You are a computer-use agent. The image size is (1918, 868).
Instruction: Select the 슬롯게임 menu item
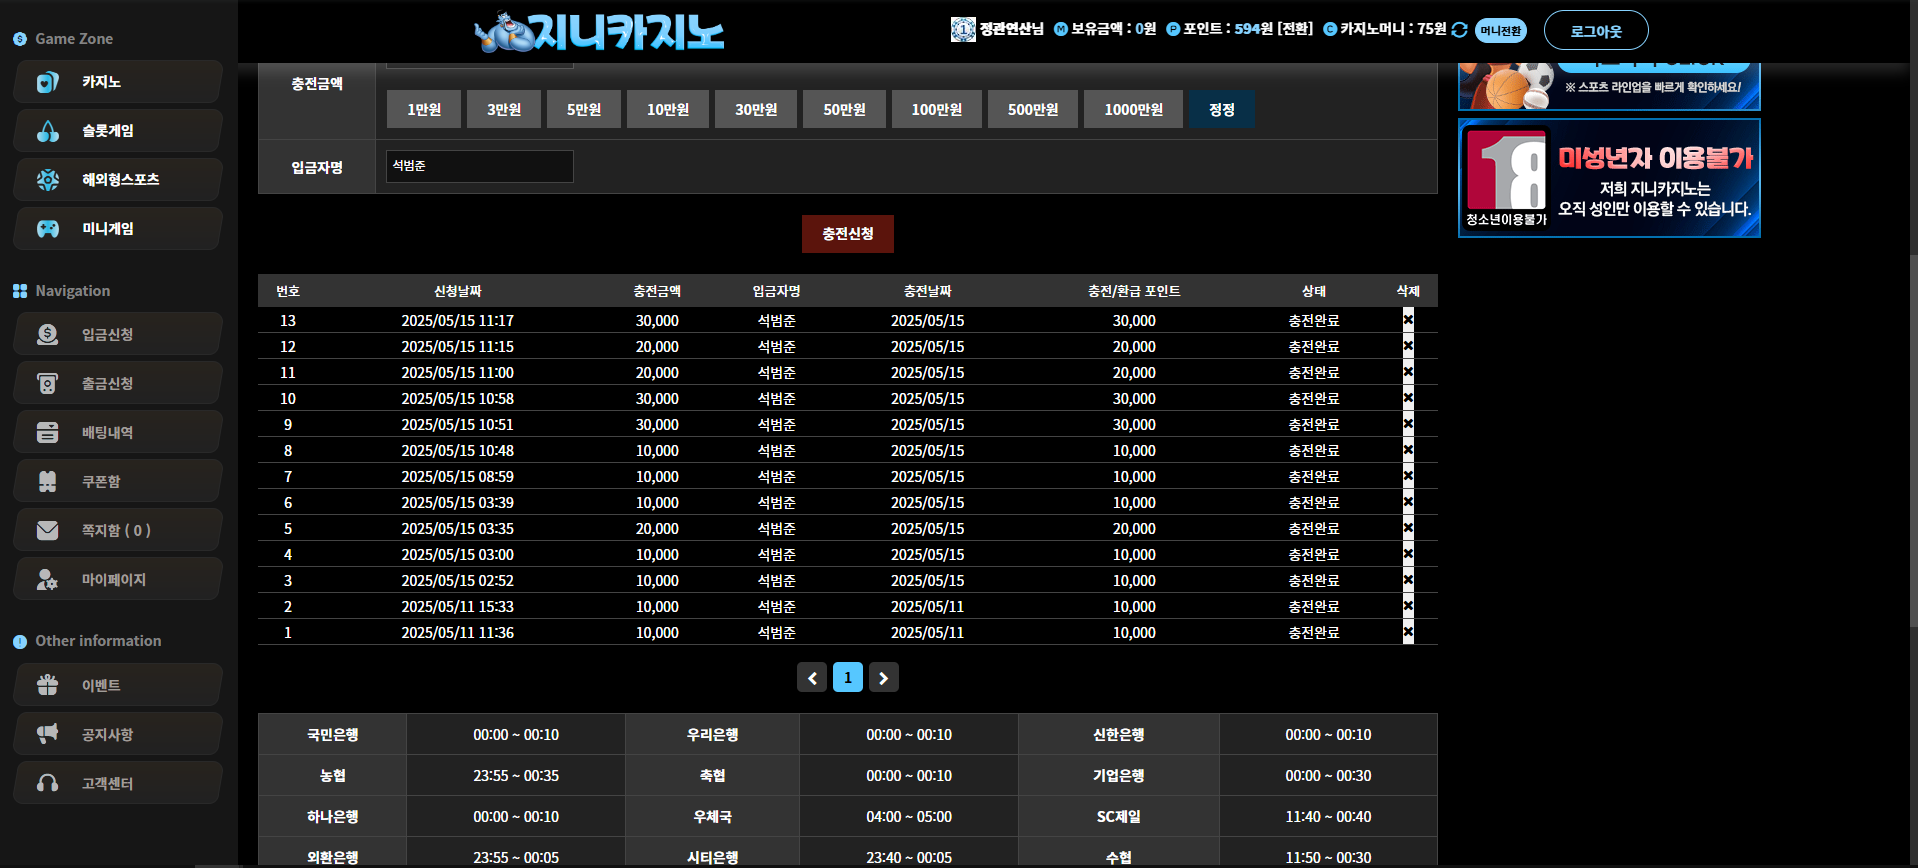[x=117, y=131]
